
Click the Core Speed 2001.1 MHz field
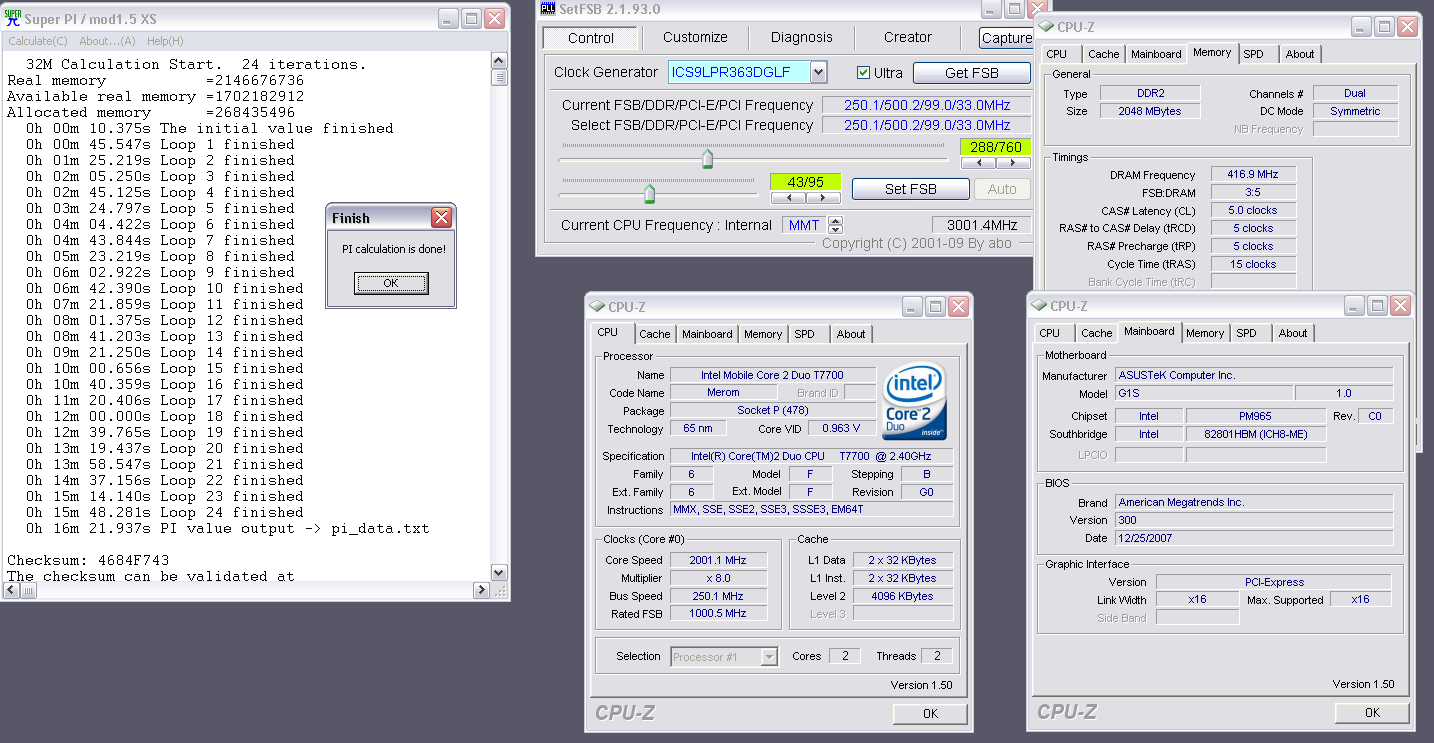tap(718, 560)
